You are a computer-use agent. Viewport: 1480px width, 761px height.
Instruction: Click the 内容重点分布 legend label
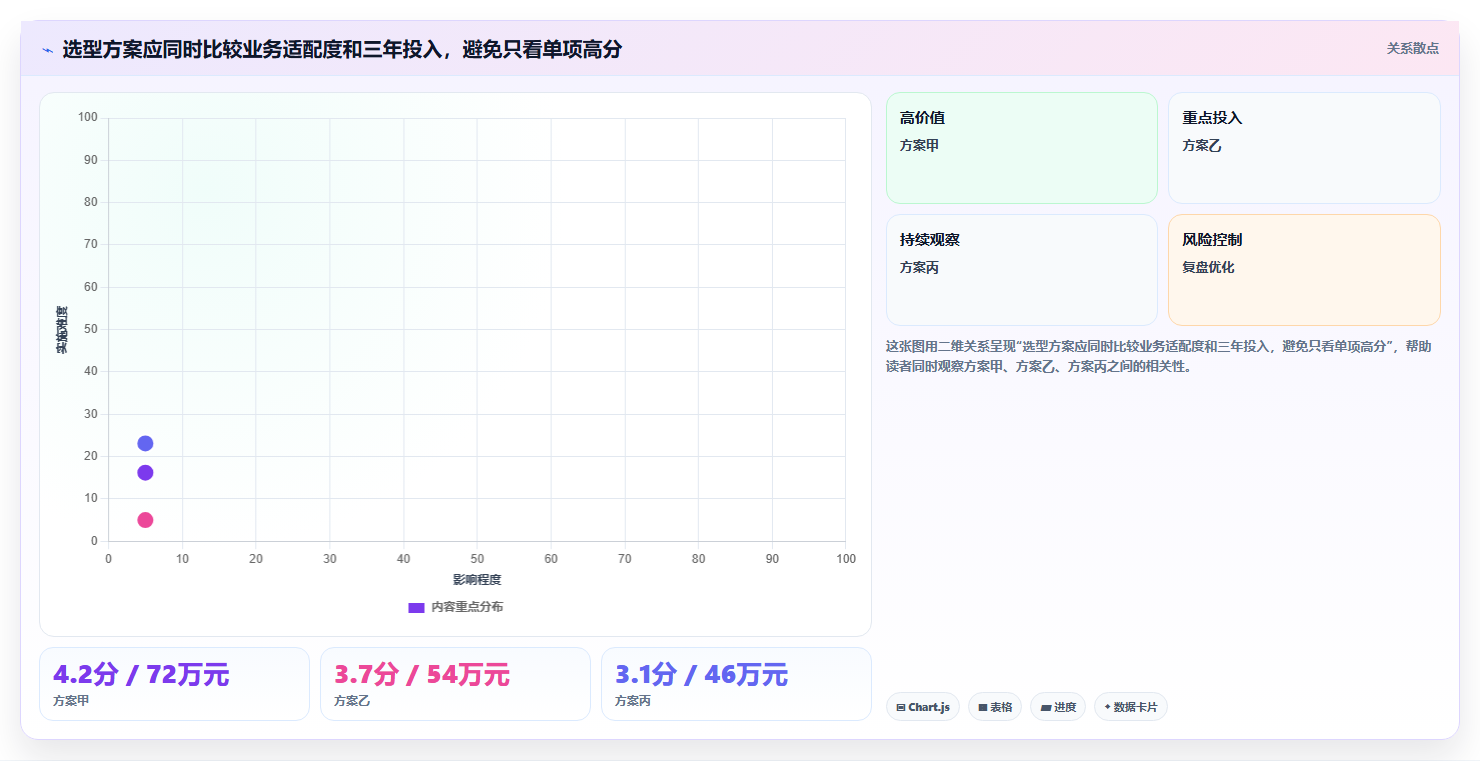(x=467, y=607)
